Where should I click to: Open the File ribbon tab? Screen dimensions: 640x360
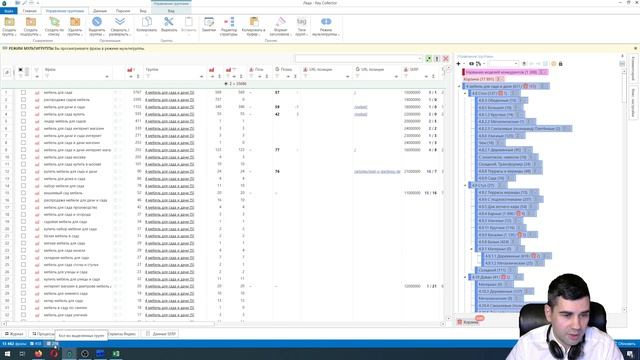coord(9,11)
